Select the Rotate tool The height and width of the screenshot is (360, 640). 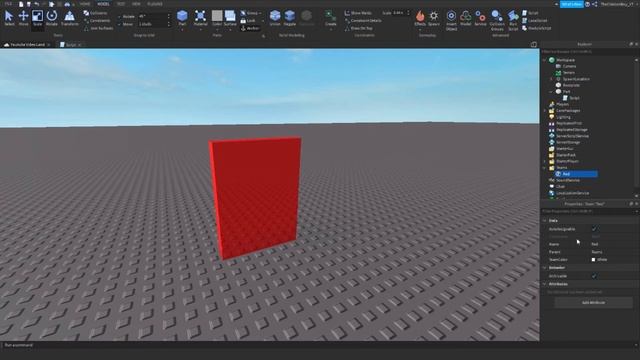click(51, 18)
